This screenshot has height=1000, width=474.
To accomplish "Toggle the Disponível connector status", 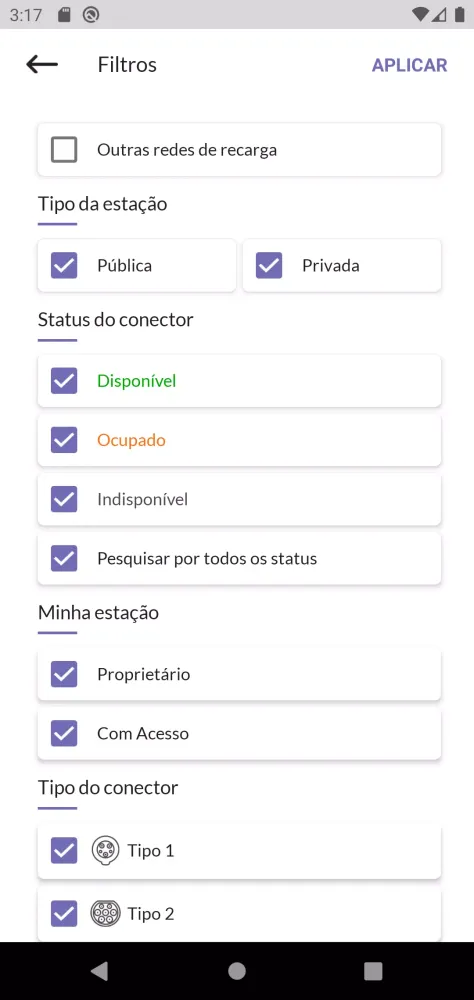I will 64,381.
